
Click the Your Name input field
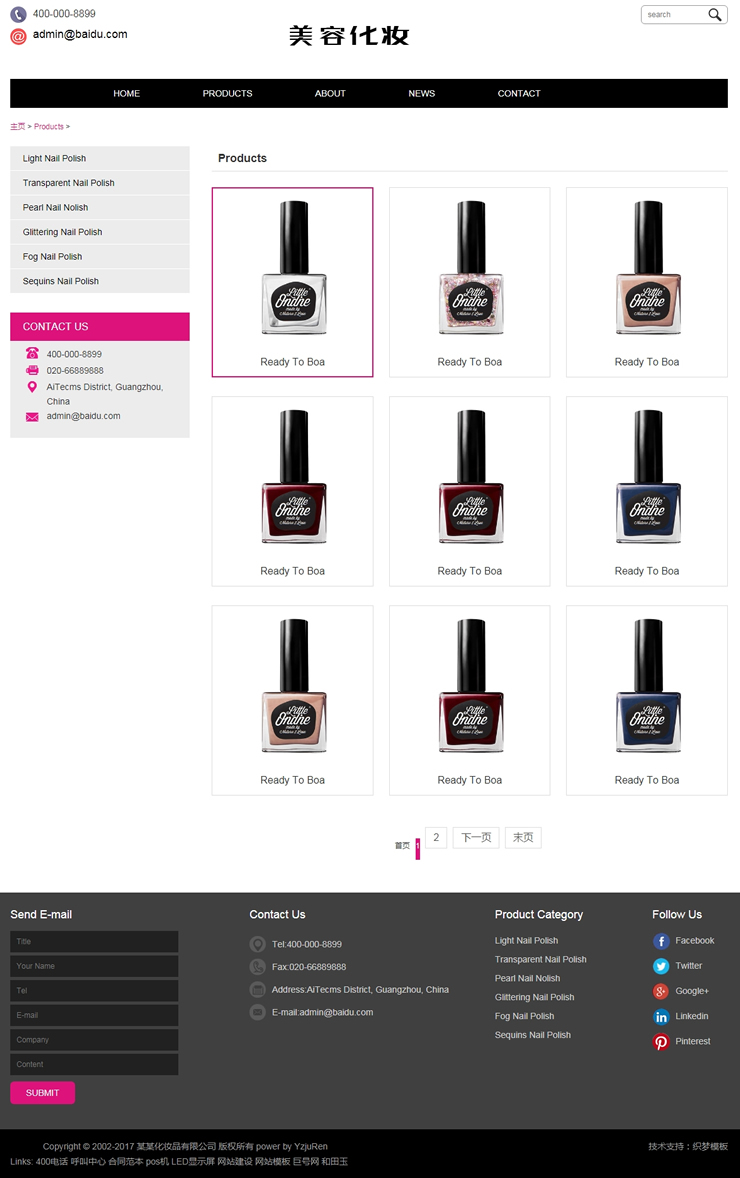pos(94,966)
